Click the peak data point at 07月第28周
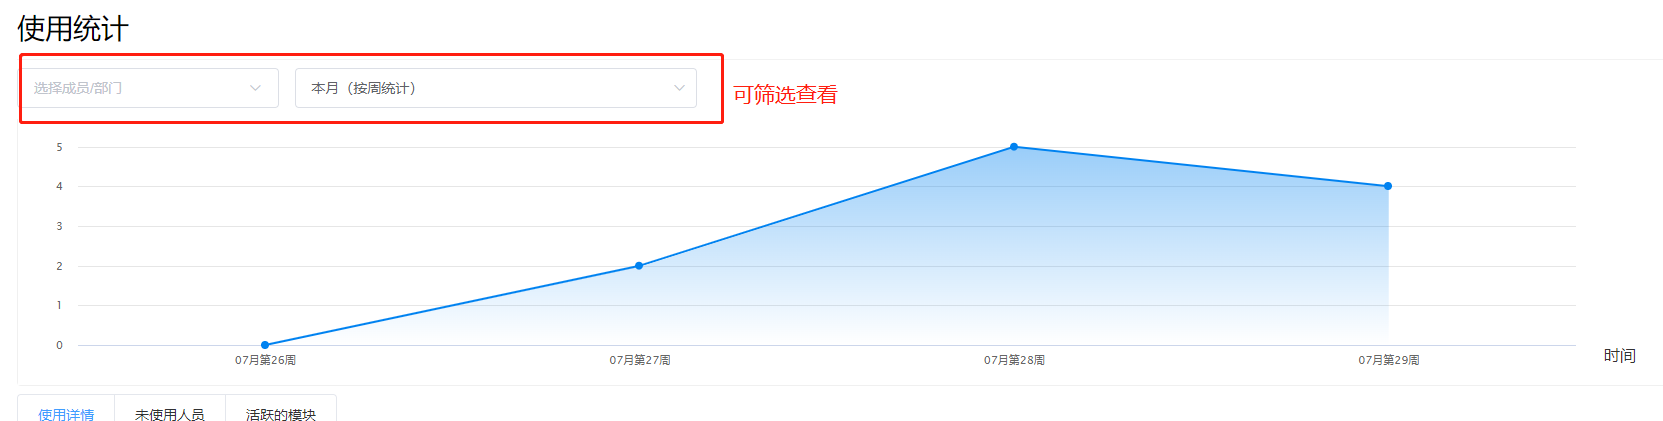 click(1014, 147)
